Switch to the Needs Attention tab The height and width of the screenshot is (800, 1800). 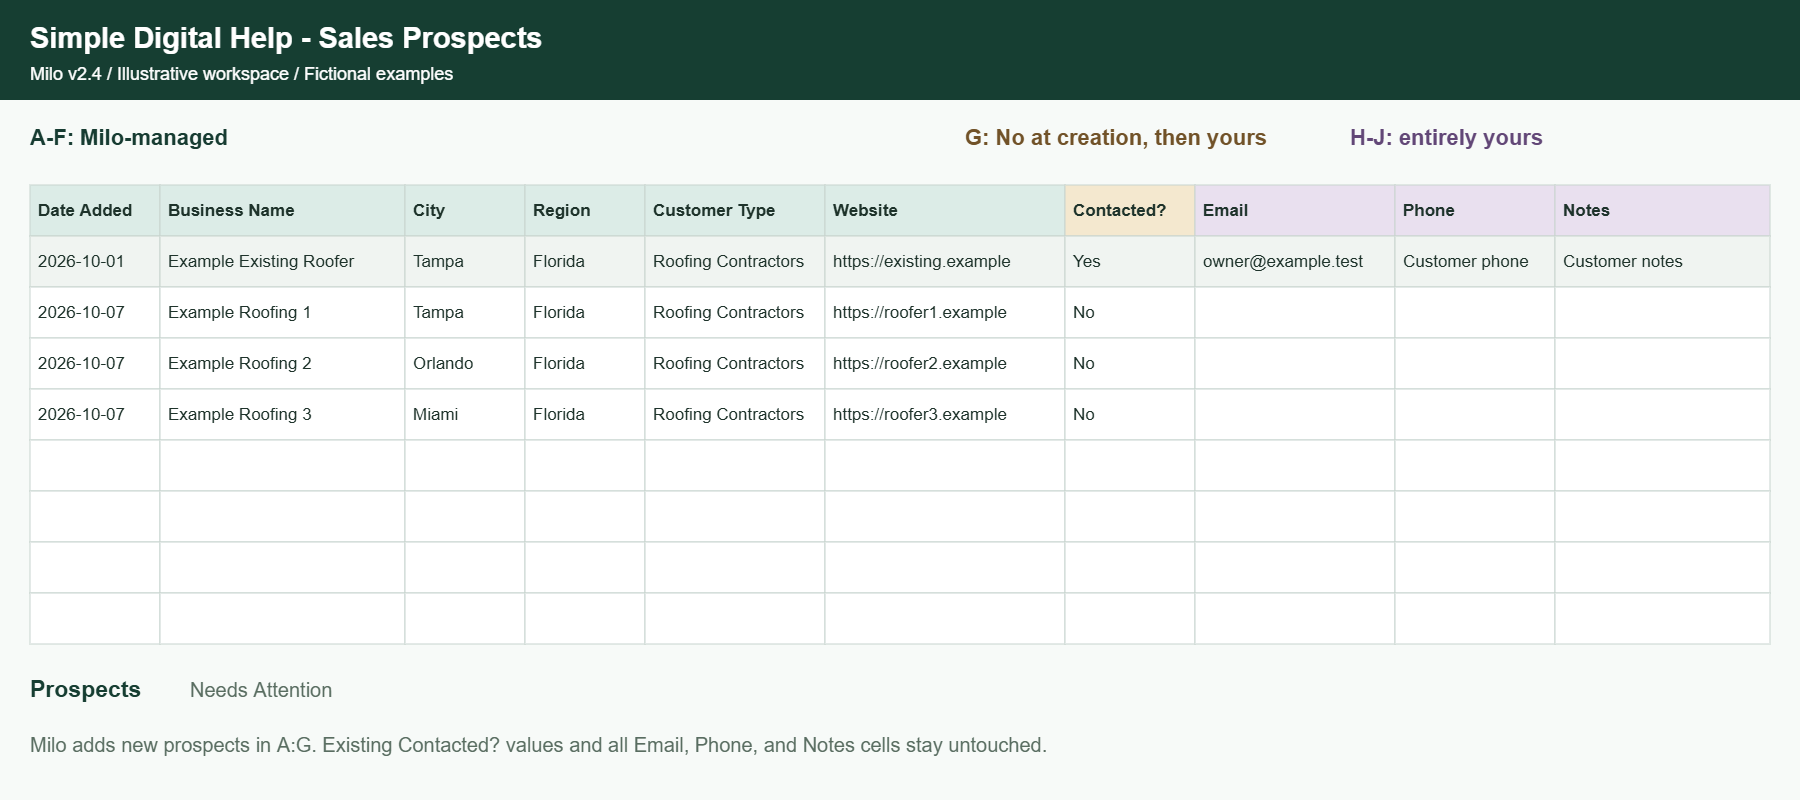point(261,690)
